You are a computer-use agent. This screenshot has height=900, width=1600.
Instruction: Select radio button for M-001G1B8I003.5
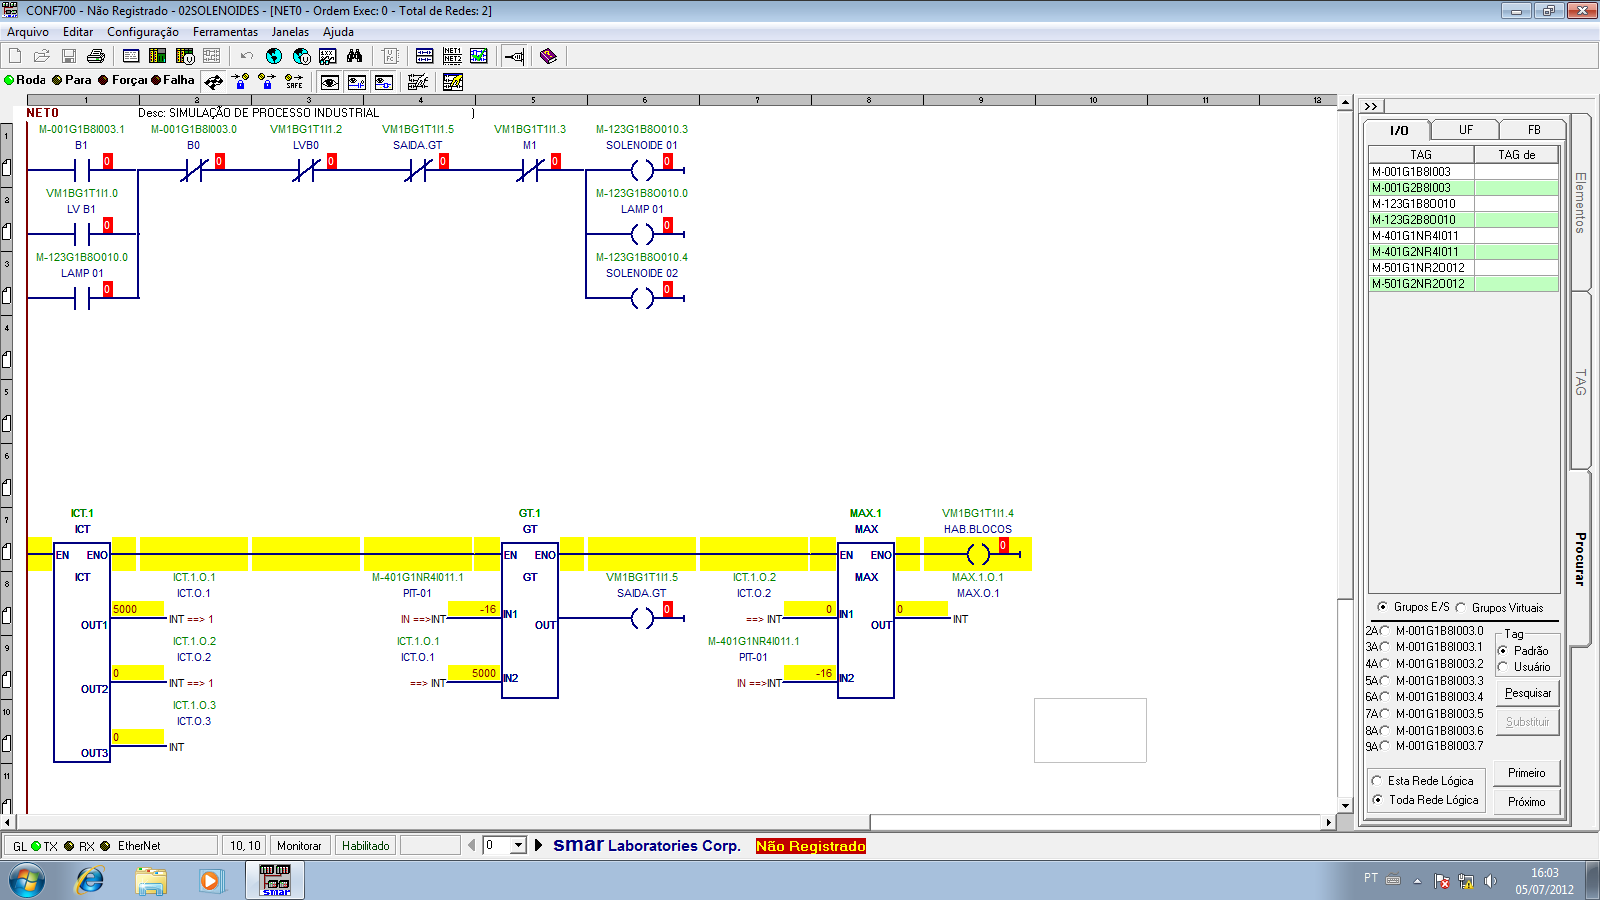1385,714
